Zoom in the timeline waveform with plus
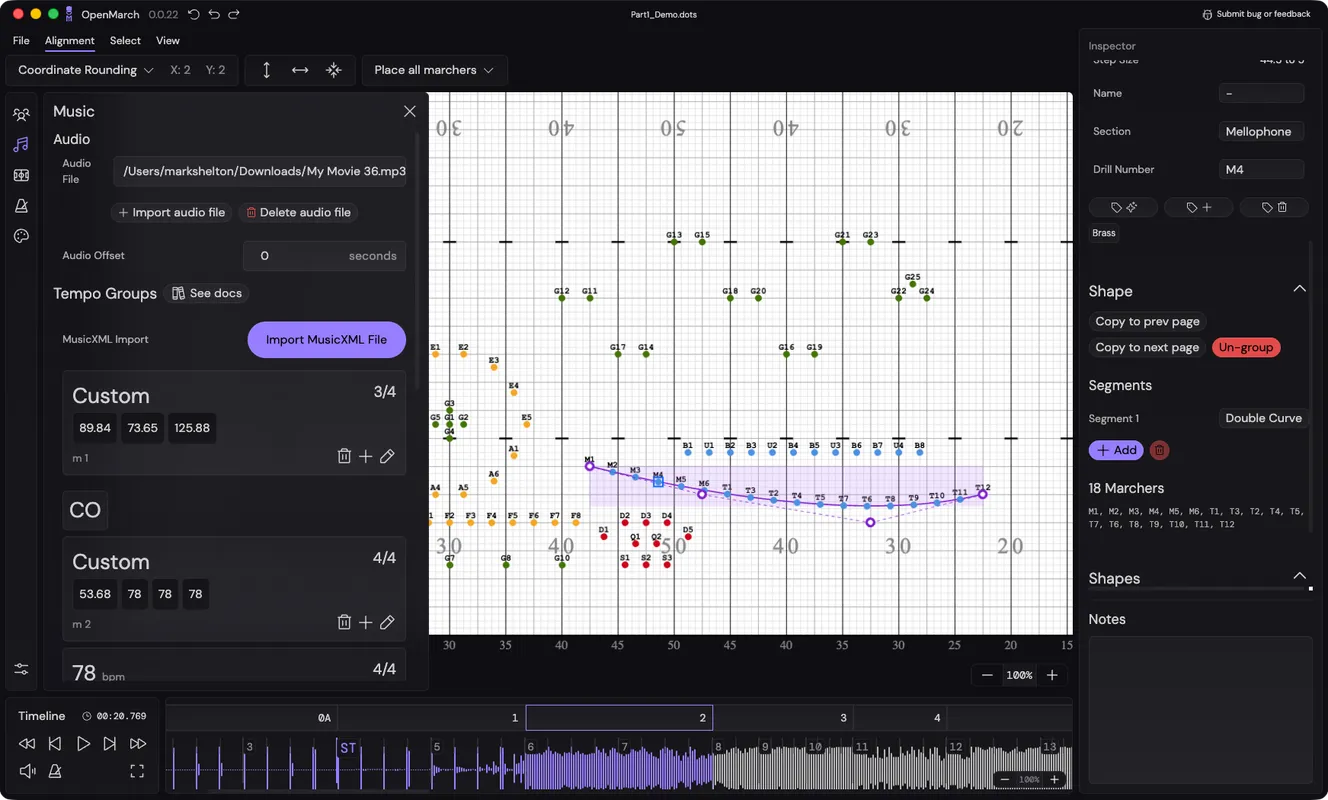Image resolution: width=1328 pixels, height=800 pixels. 1054,779
